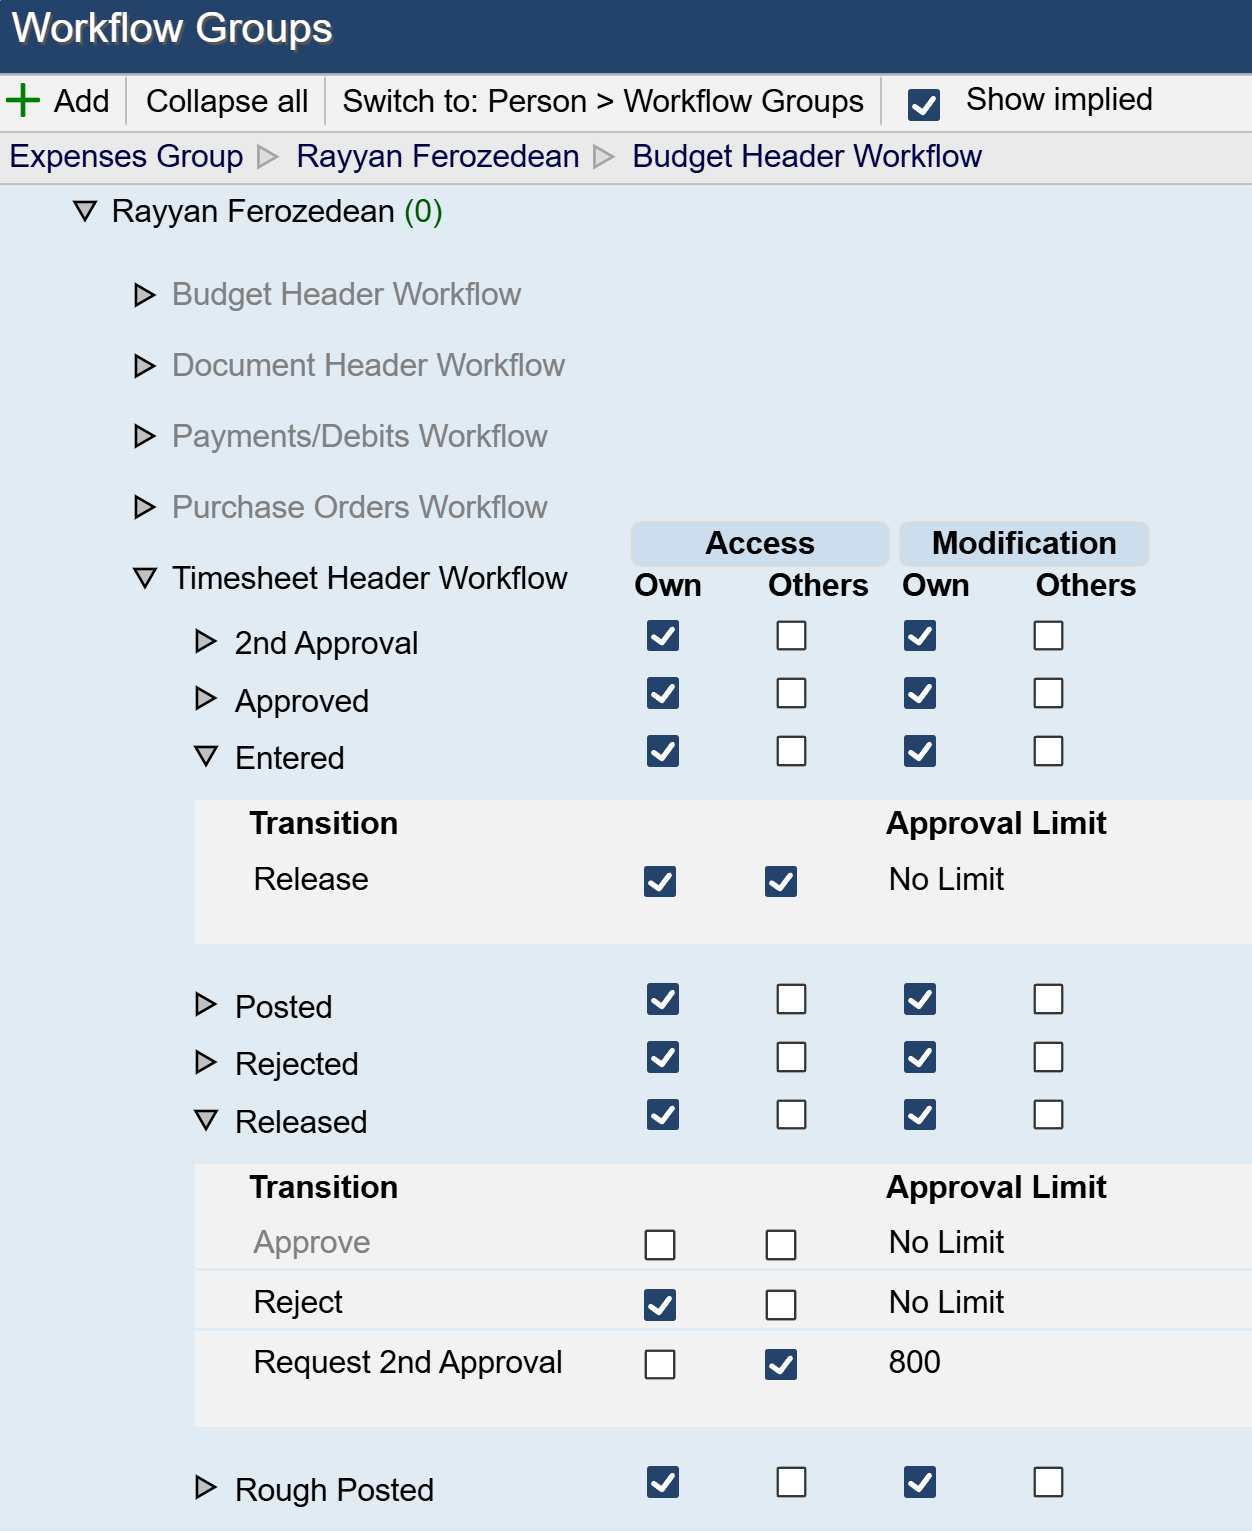Expand the Posted state arrow
Screen dimensions: 1252x1531
(x=206, y=1005)
